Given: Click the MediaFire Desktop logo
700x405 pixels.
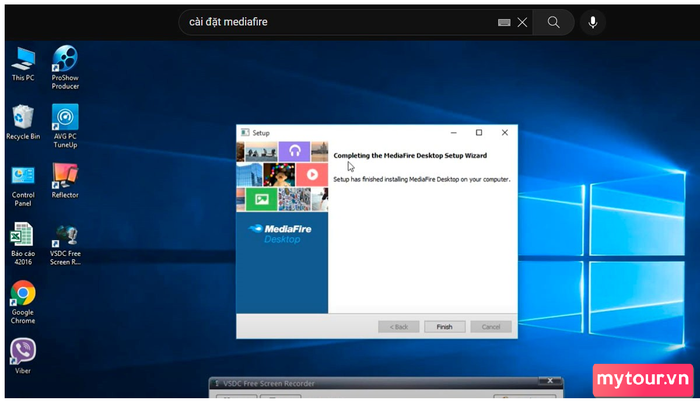Looking at the screenshot, I should [281, 234].
